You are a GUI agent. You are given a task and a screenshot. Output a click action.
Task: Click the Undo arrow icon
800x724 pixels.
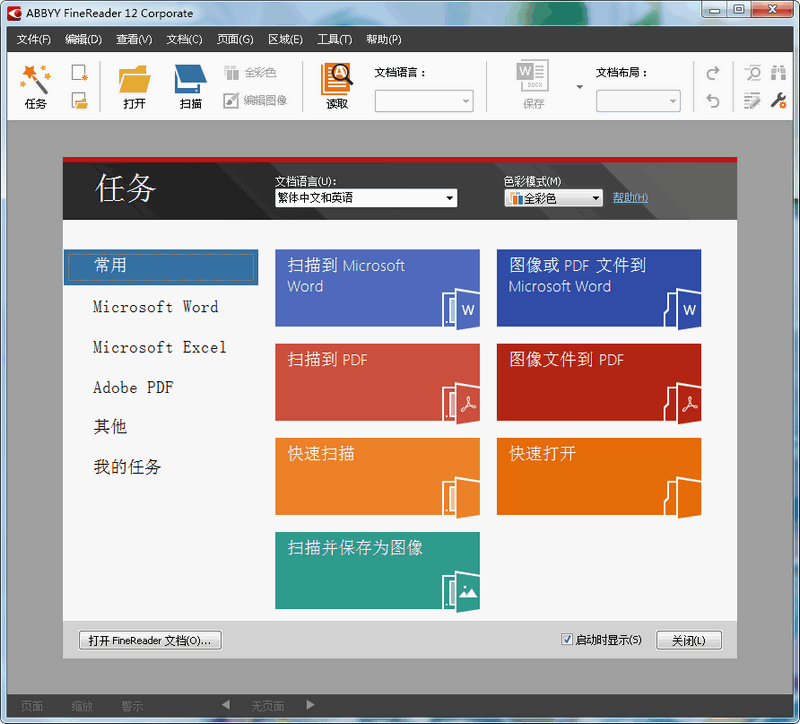[x=713, y=100]
